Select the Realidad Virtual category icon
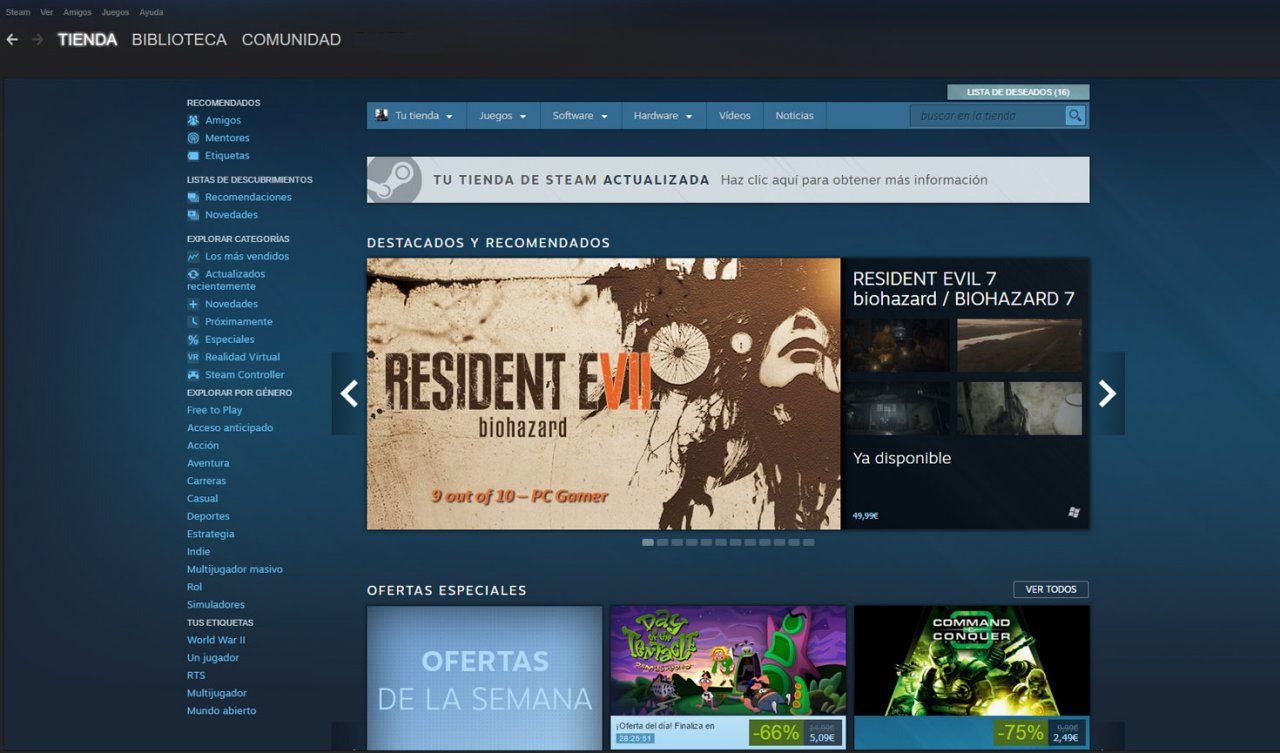1280x753 pixels. coord(192,356)
